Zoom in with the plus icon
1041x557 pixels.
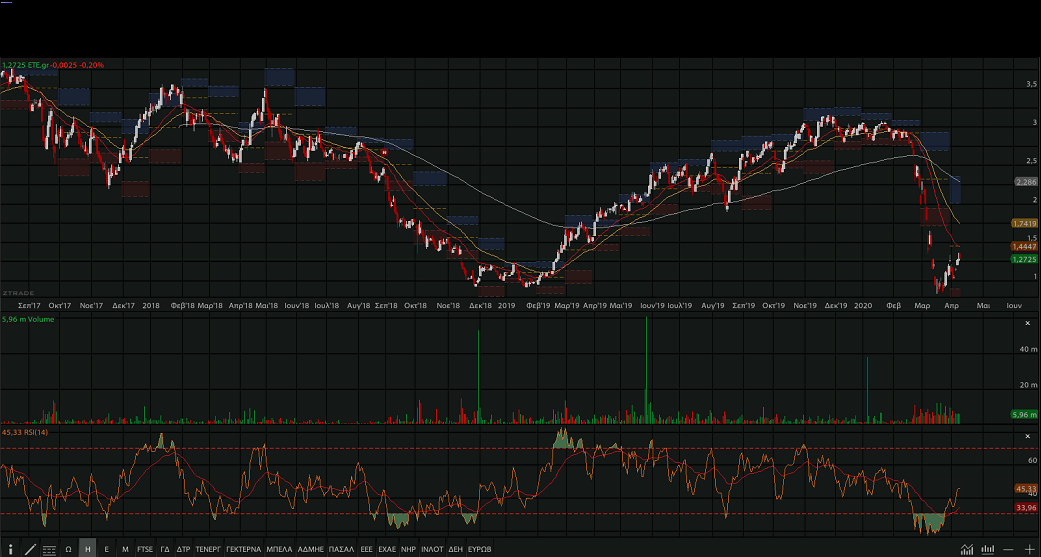[1029, 549]
